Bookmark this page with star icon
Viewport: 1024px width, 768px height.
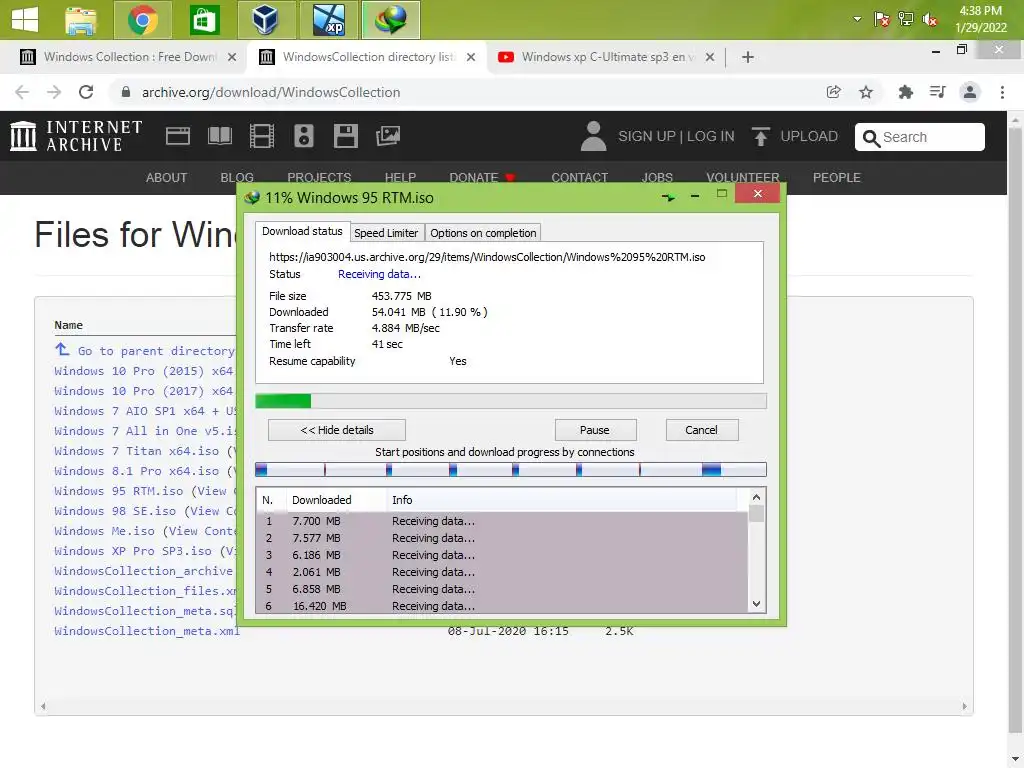[866, 92]
